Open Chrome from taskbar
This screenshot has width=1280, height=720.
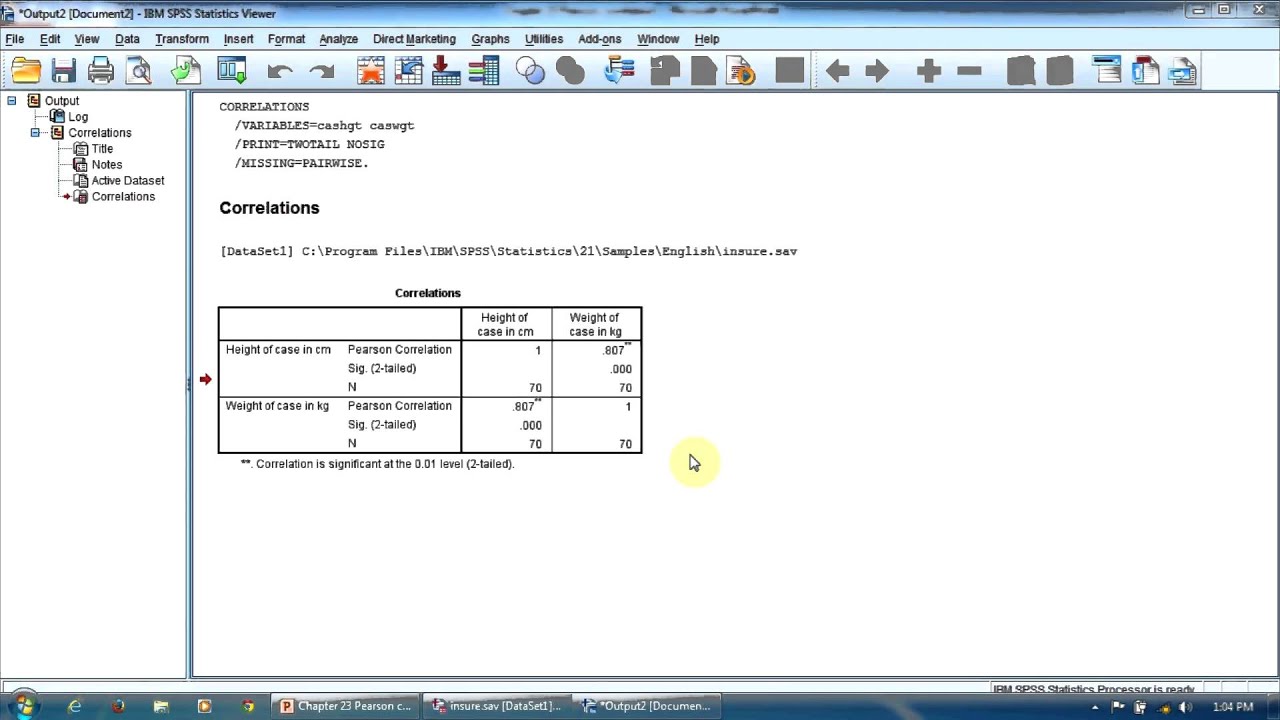248,706
